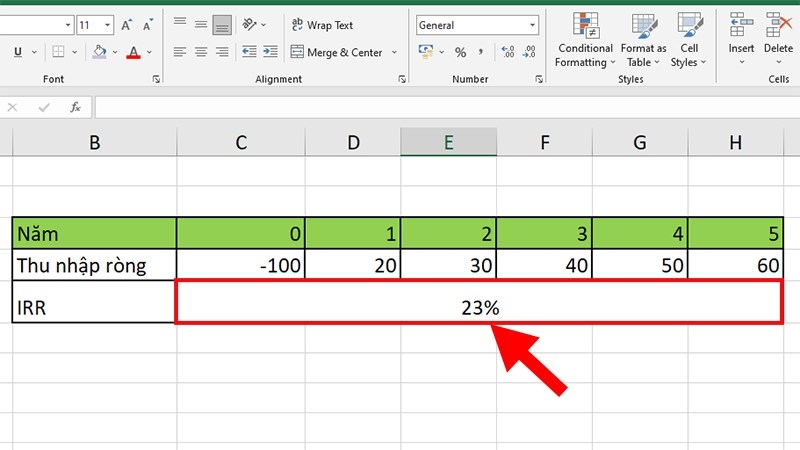Open Format as Table gallery
Image resolution: width=800 pixels, height=450 pixels.
tap(643, 40)
